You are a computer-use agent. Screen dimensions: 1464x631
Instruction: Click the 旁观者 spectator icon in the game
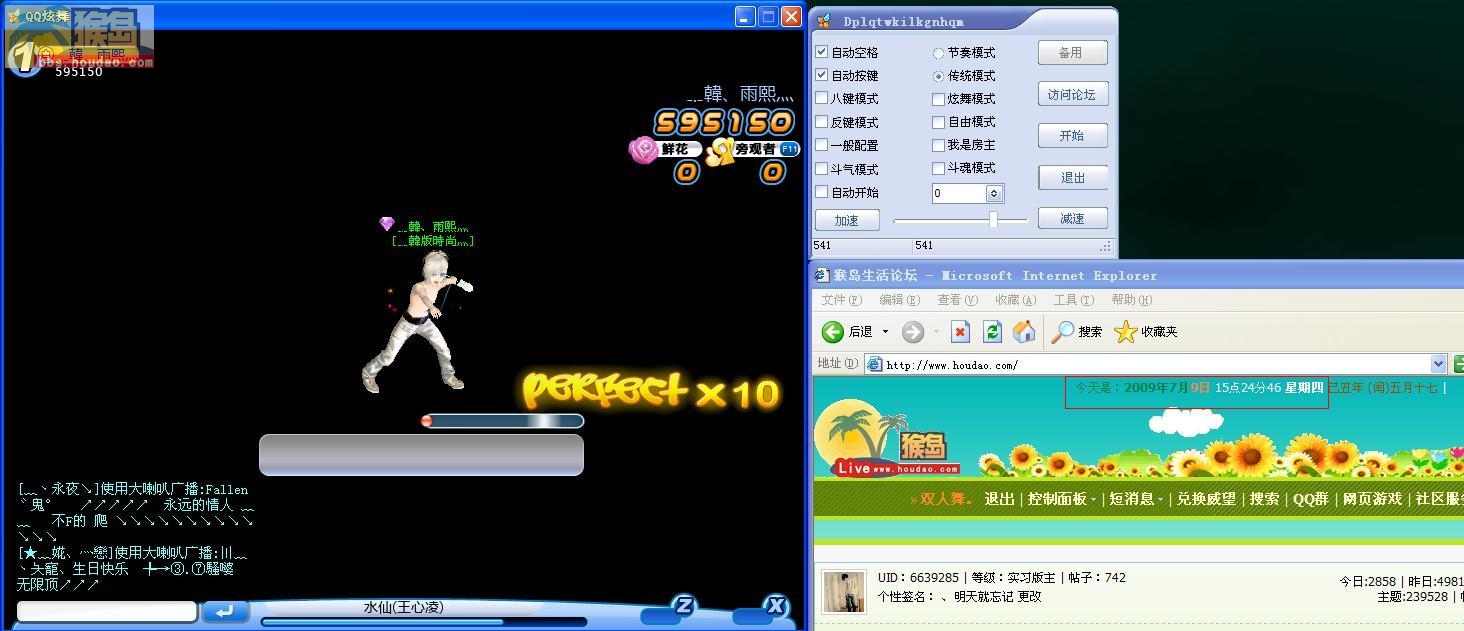(720, 151)
